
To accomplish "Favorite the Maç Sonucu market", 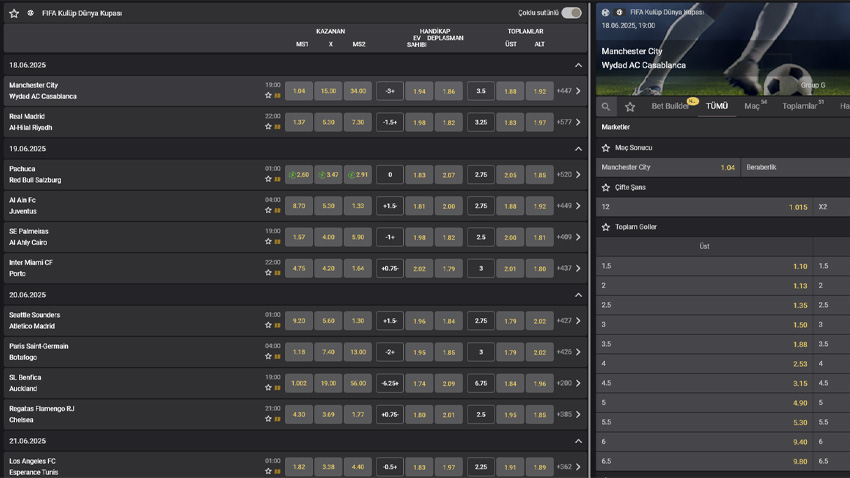I will pos(606,148).
